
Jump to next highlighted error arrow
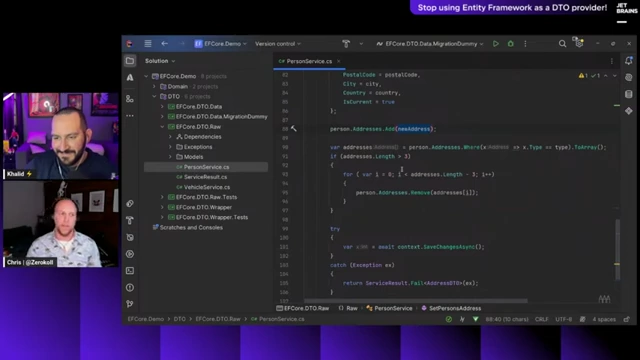(x=615, y=76)
